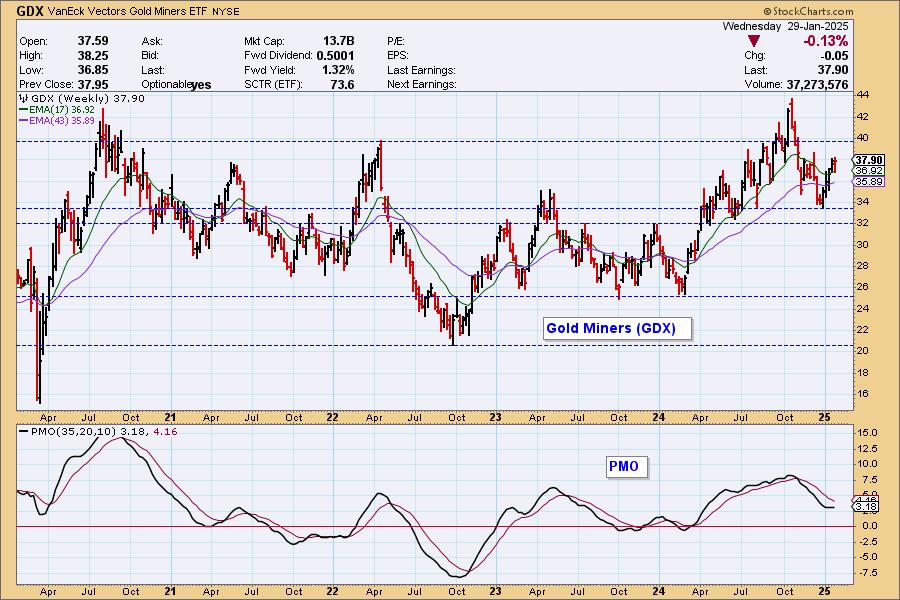Click the boxed 35.89 EMA tag on right axis

click(x=868, y=181)
